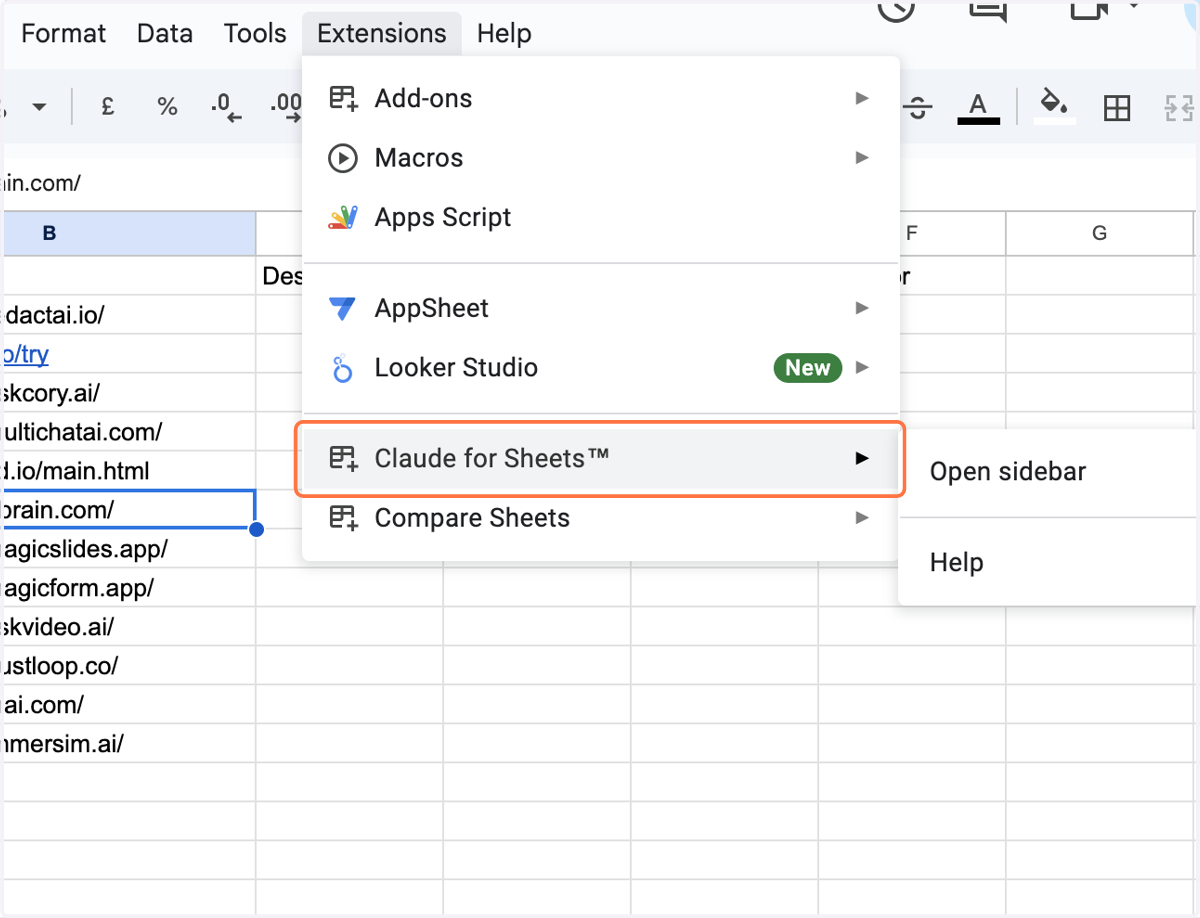Close the Extensions menu tab

tap(381, 33)
